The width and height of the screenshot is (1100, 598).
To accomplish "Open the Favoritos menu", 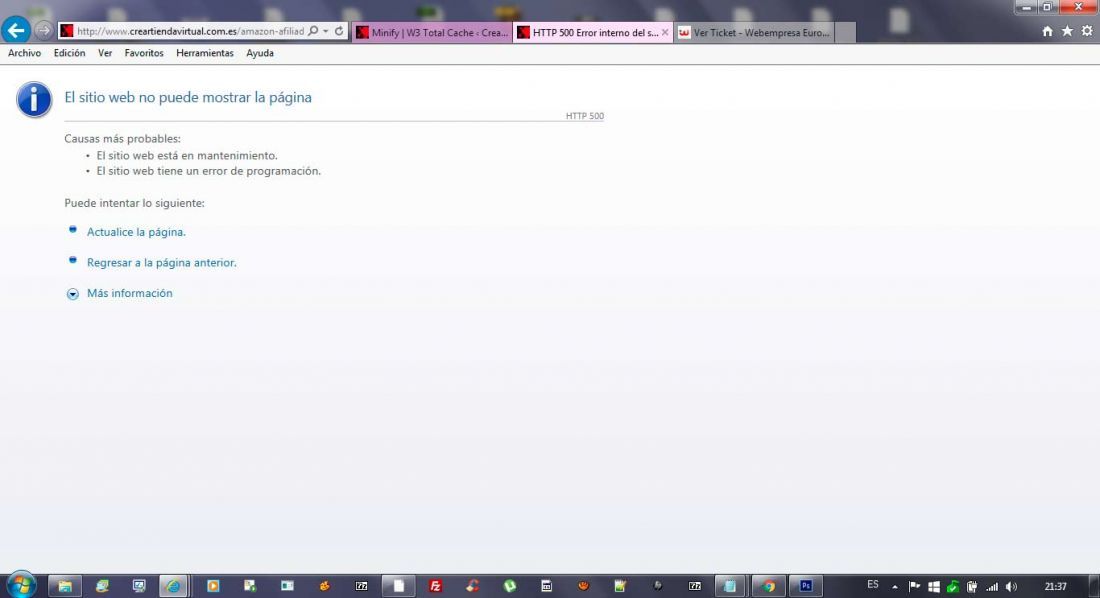I will click(144, 53).
